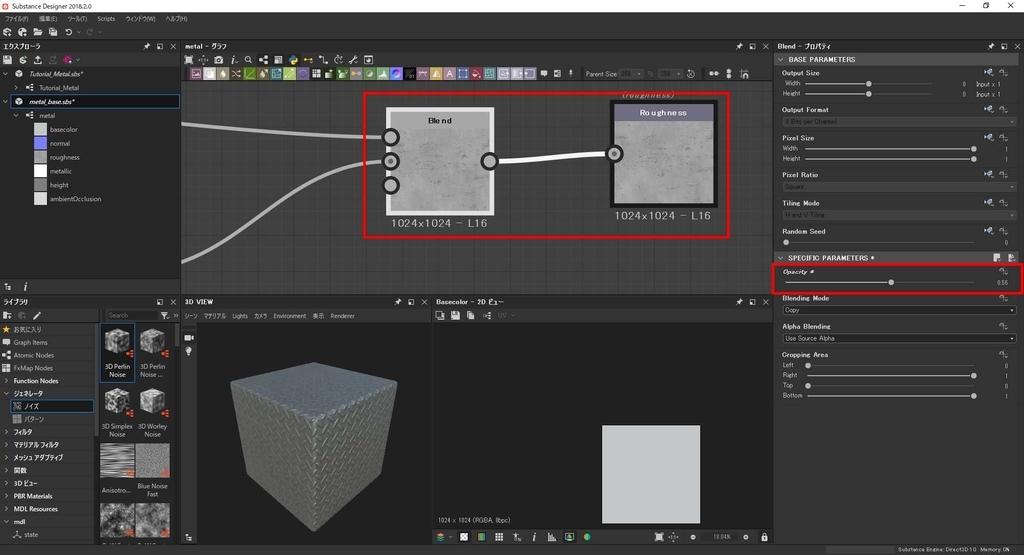Open the Alpha Blending dropdown
This screenshot has height=555, width=1024.
898,338
